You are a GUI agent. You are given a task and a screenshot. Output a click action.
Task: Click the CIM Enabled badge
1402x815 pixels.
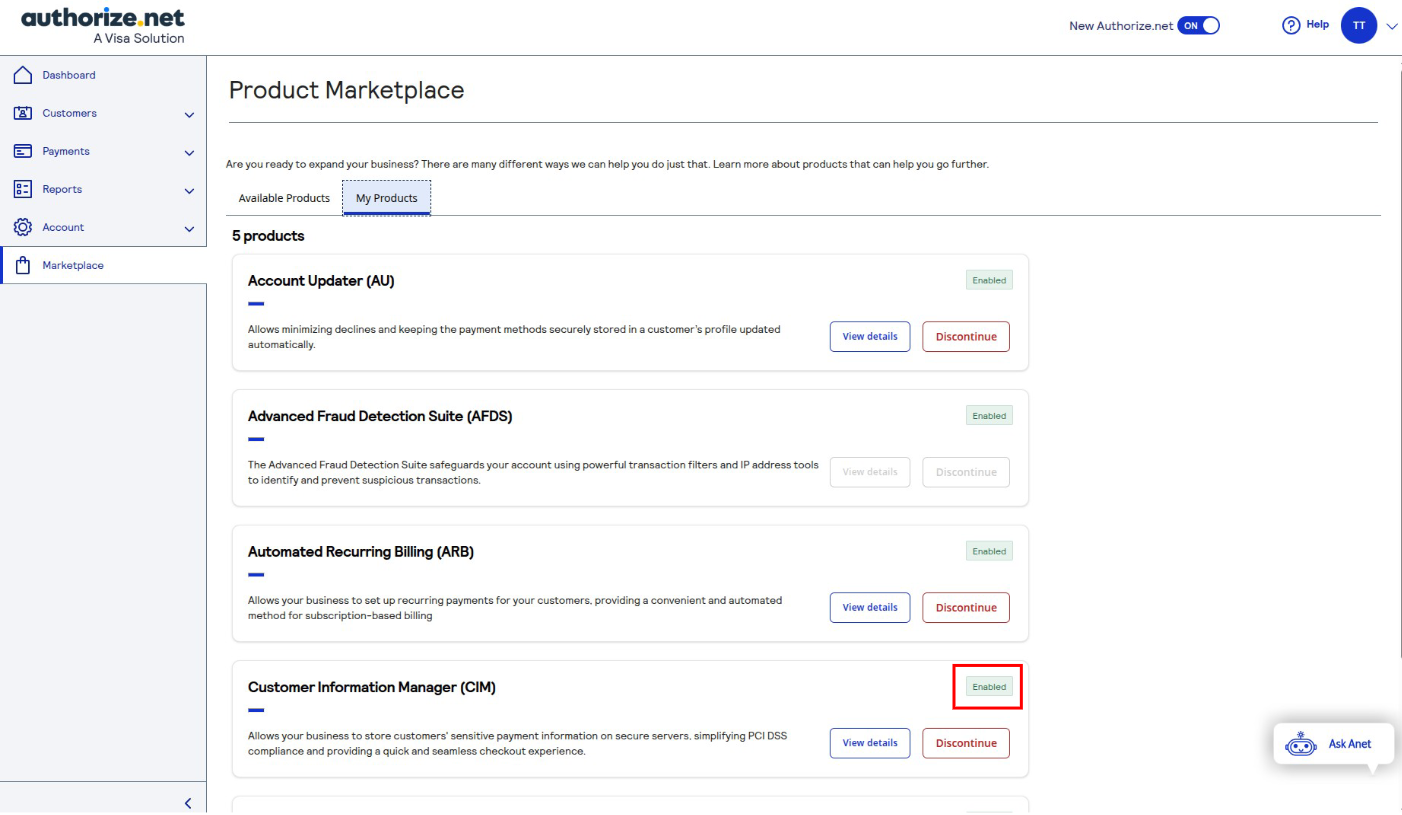[989, 687]
